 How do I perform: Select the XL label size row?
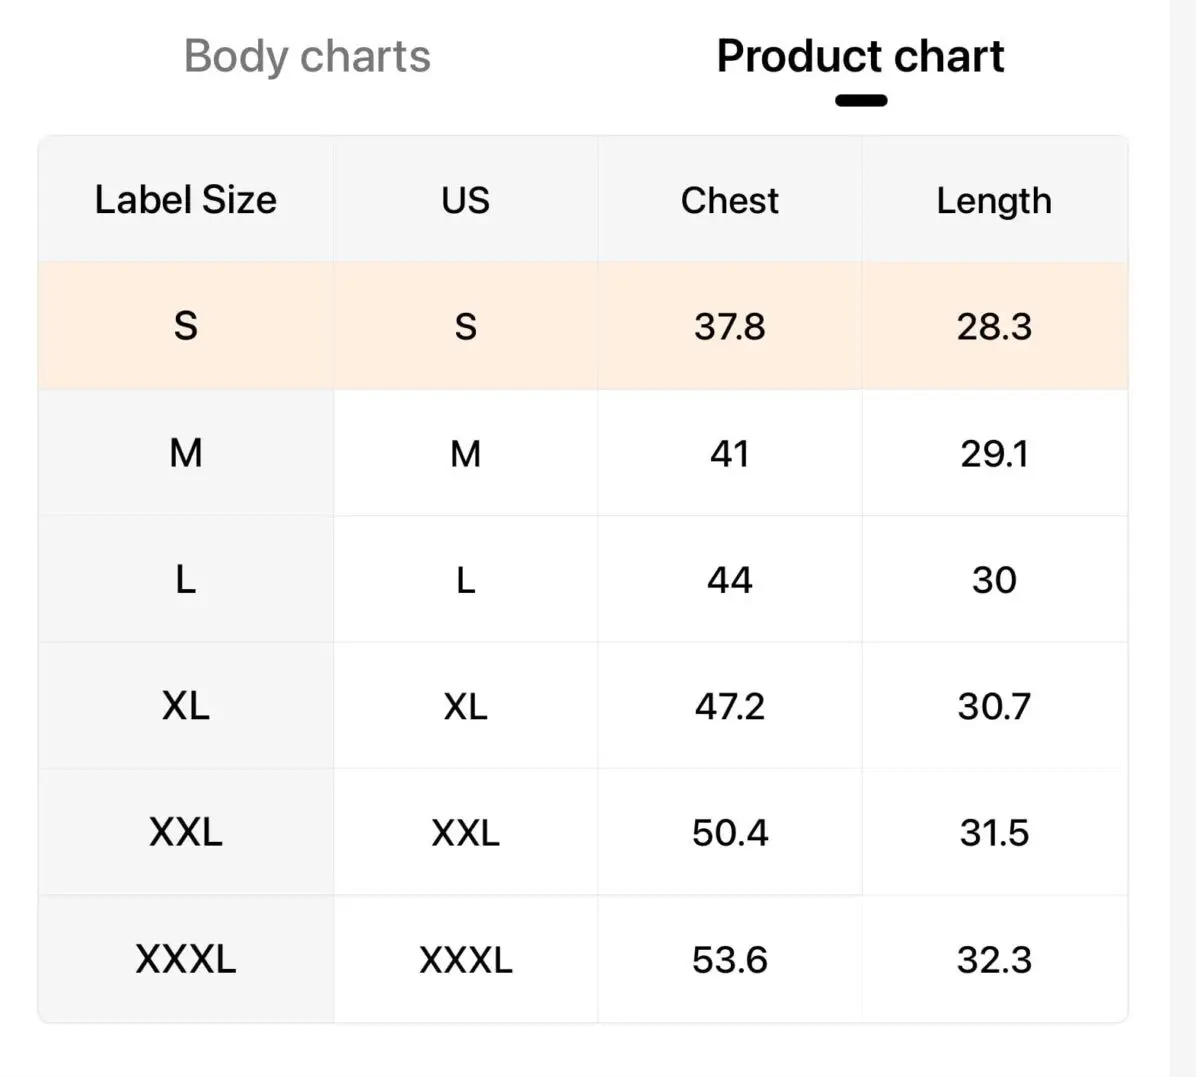(583, 706)
